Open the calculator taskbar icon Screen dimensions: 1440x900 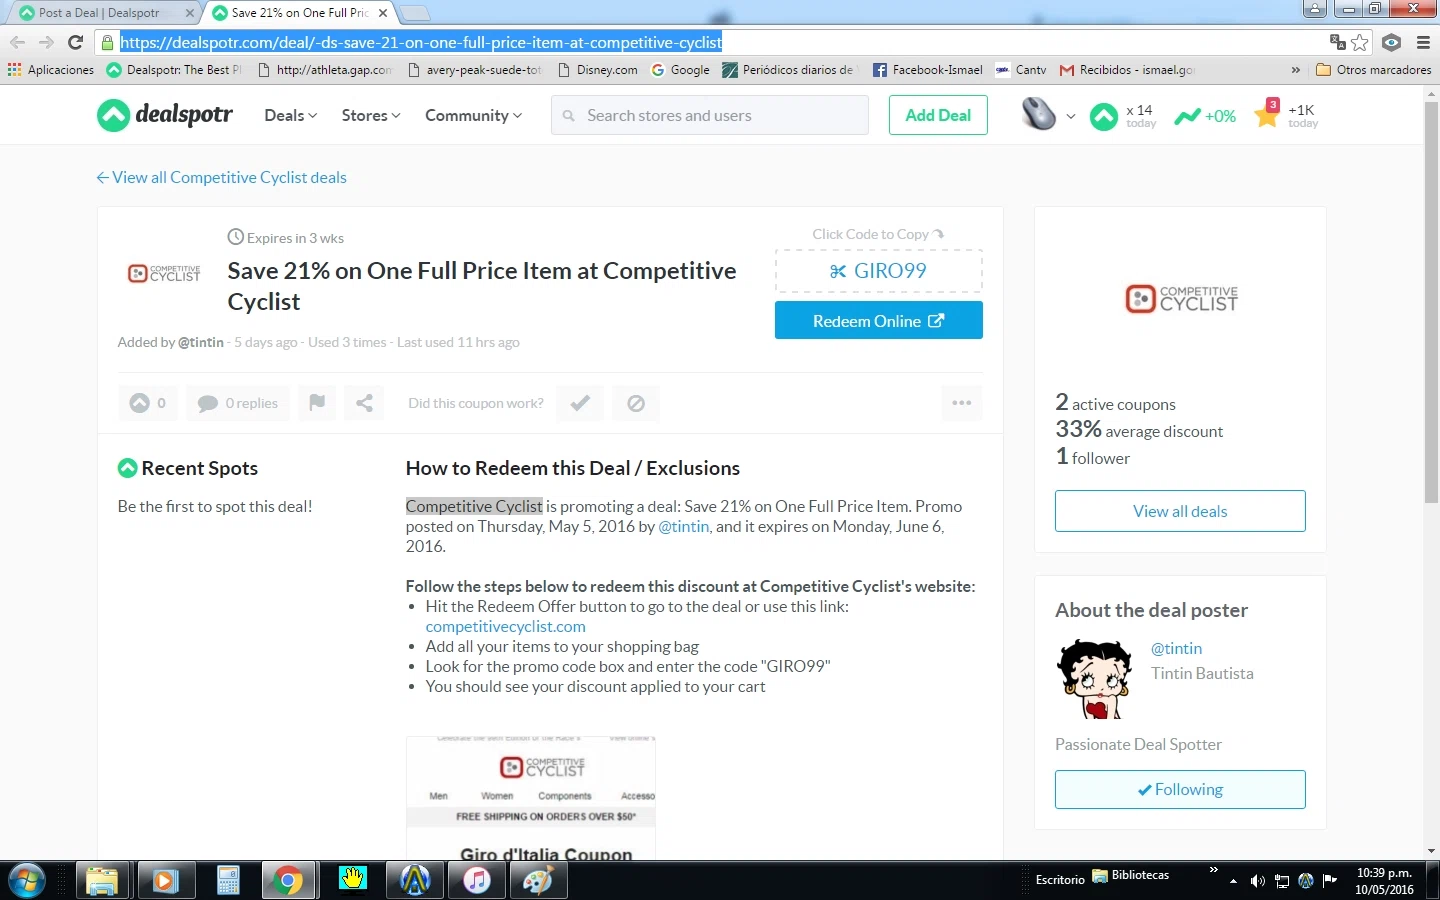tap(228, 881)
